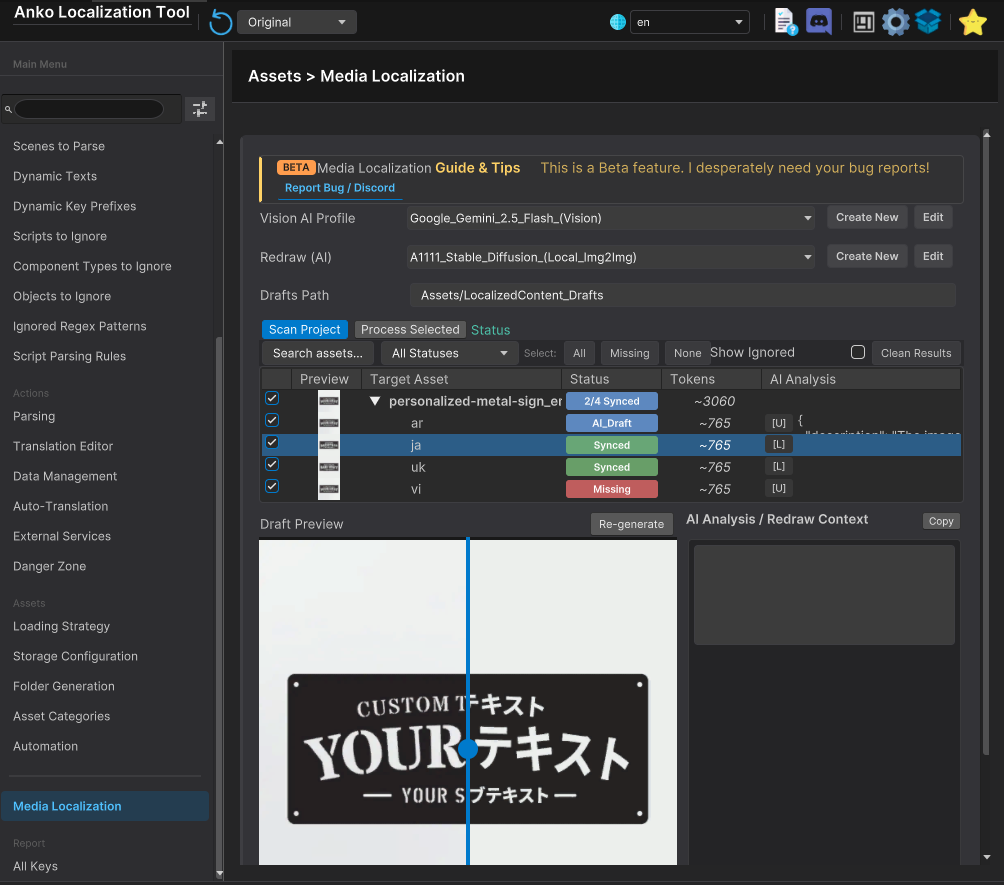This screenshot has height=885, width=1004.
Task: Open the Discord icon in toolbar
Action: (x=818, y=22)
